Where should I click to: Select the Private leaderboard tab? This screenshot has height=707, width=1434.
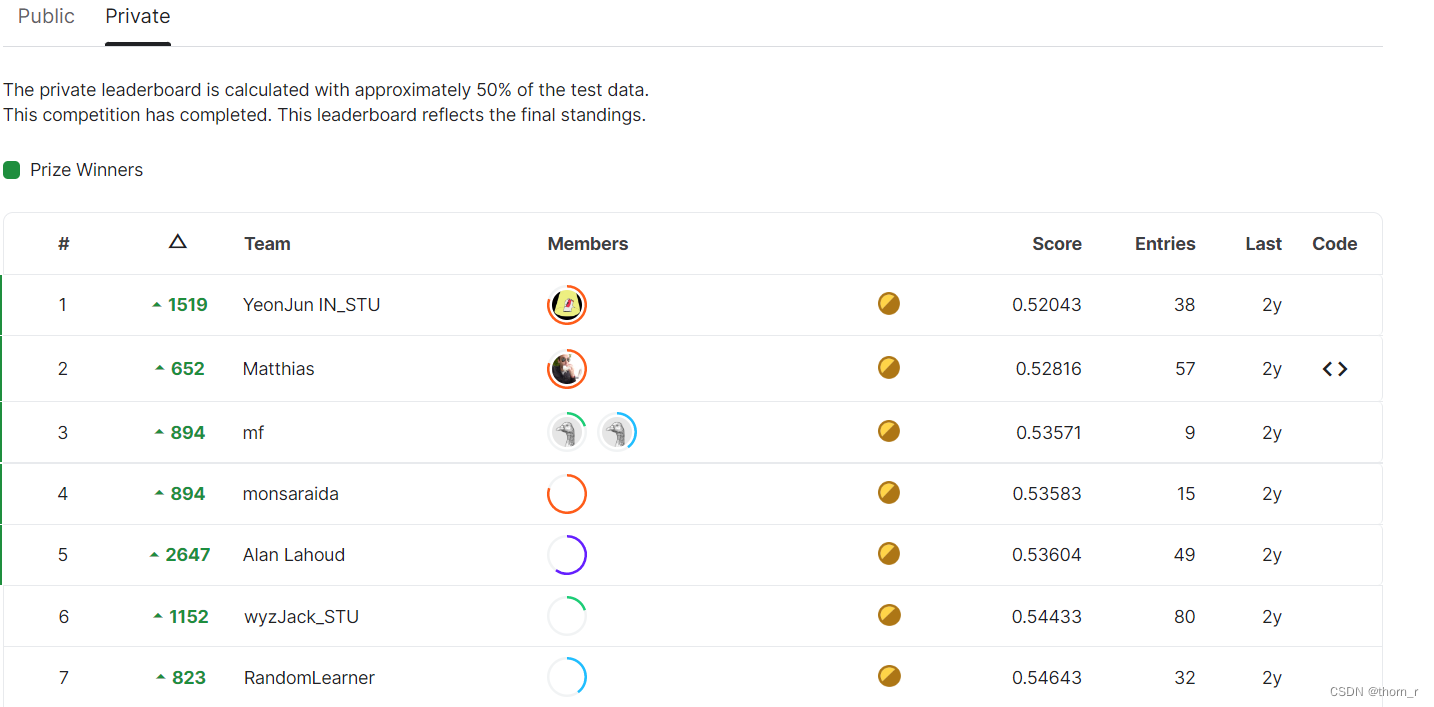138,17
